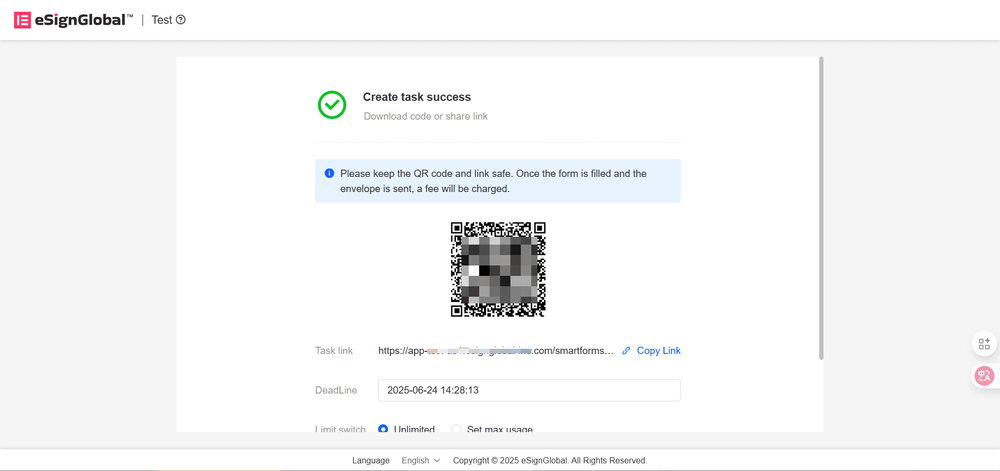Click the page's vertical scrollbar
The image size is (1000, 471).
click(x=821, y=210)
